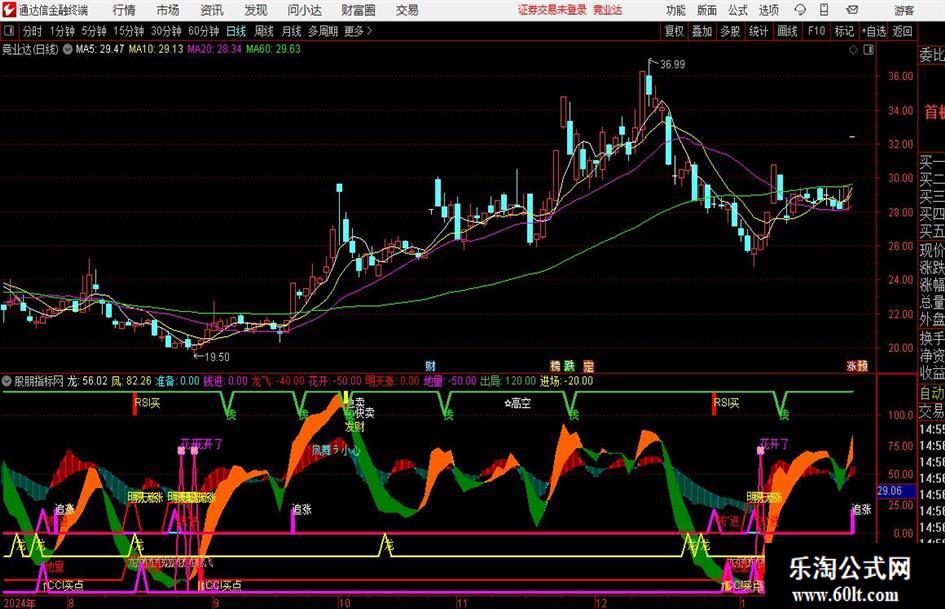Click the 涨 marker at chart's right
Screen dimensions: 945x609
click(x=852, y=366)
